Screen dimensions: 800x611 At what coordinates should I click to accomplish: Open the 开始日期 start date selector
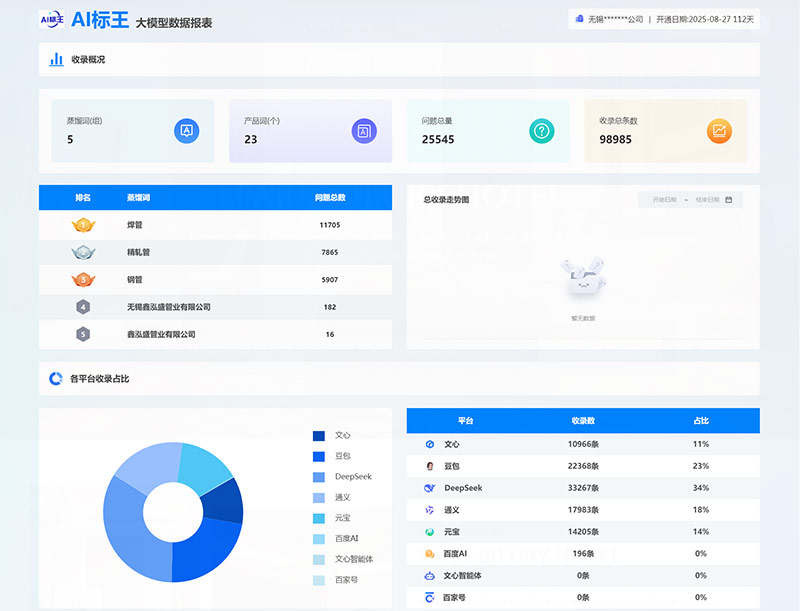click(x=664, y=200)
